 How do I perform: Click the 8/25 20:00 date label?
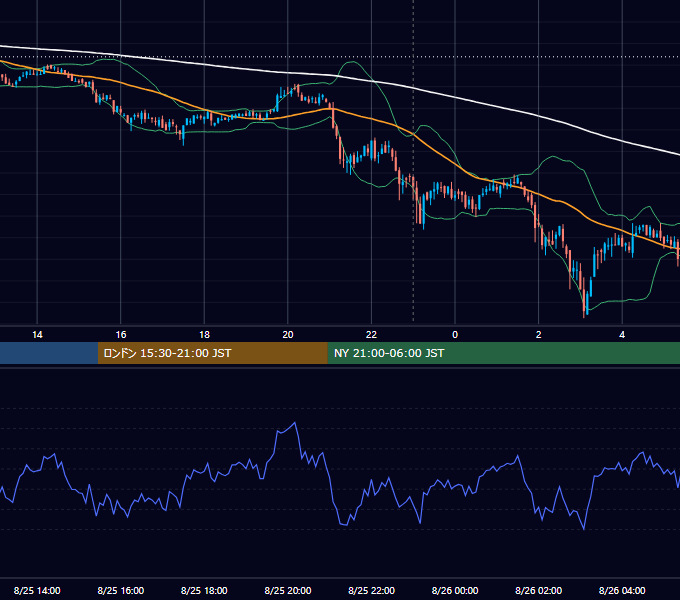click(288, 590)
